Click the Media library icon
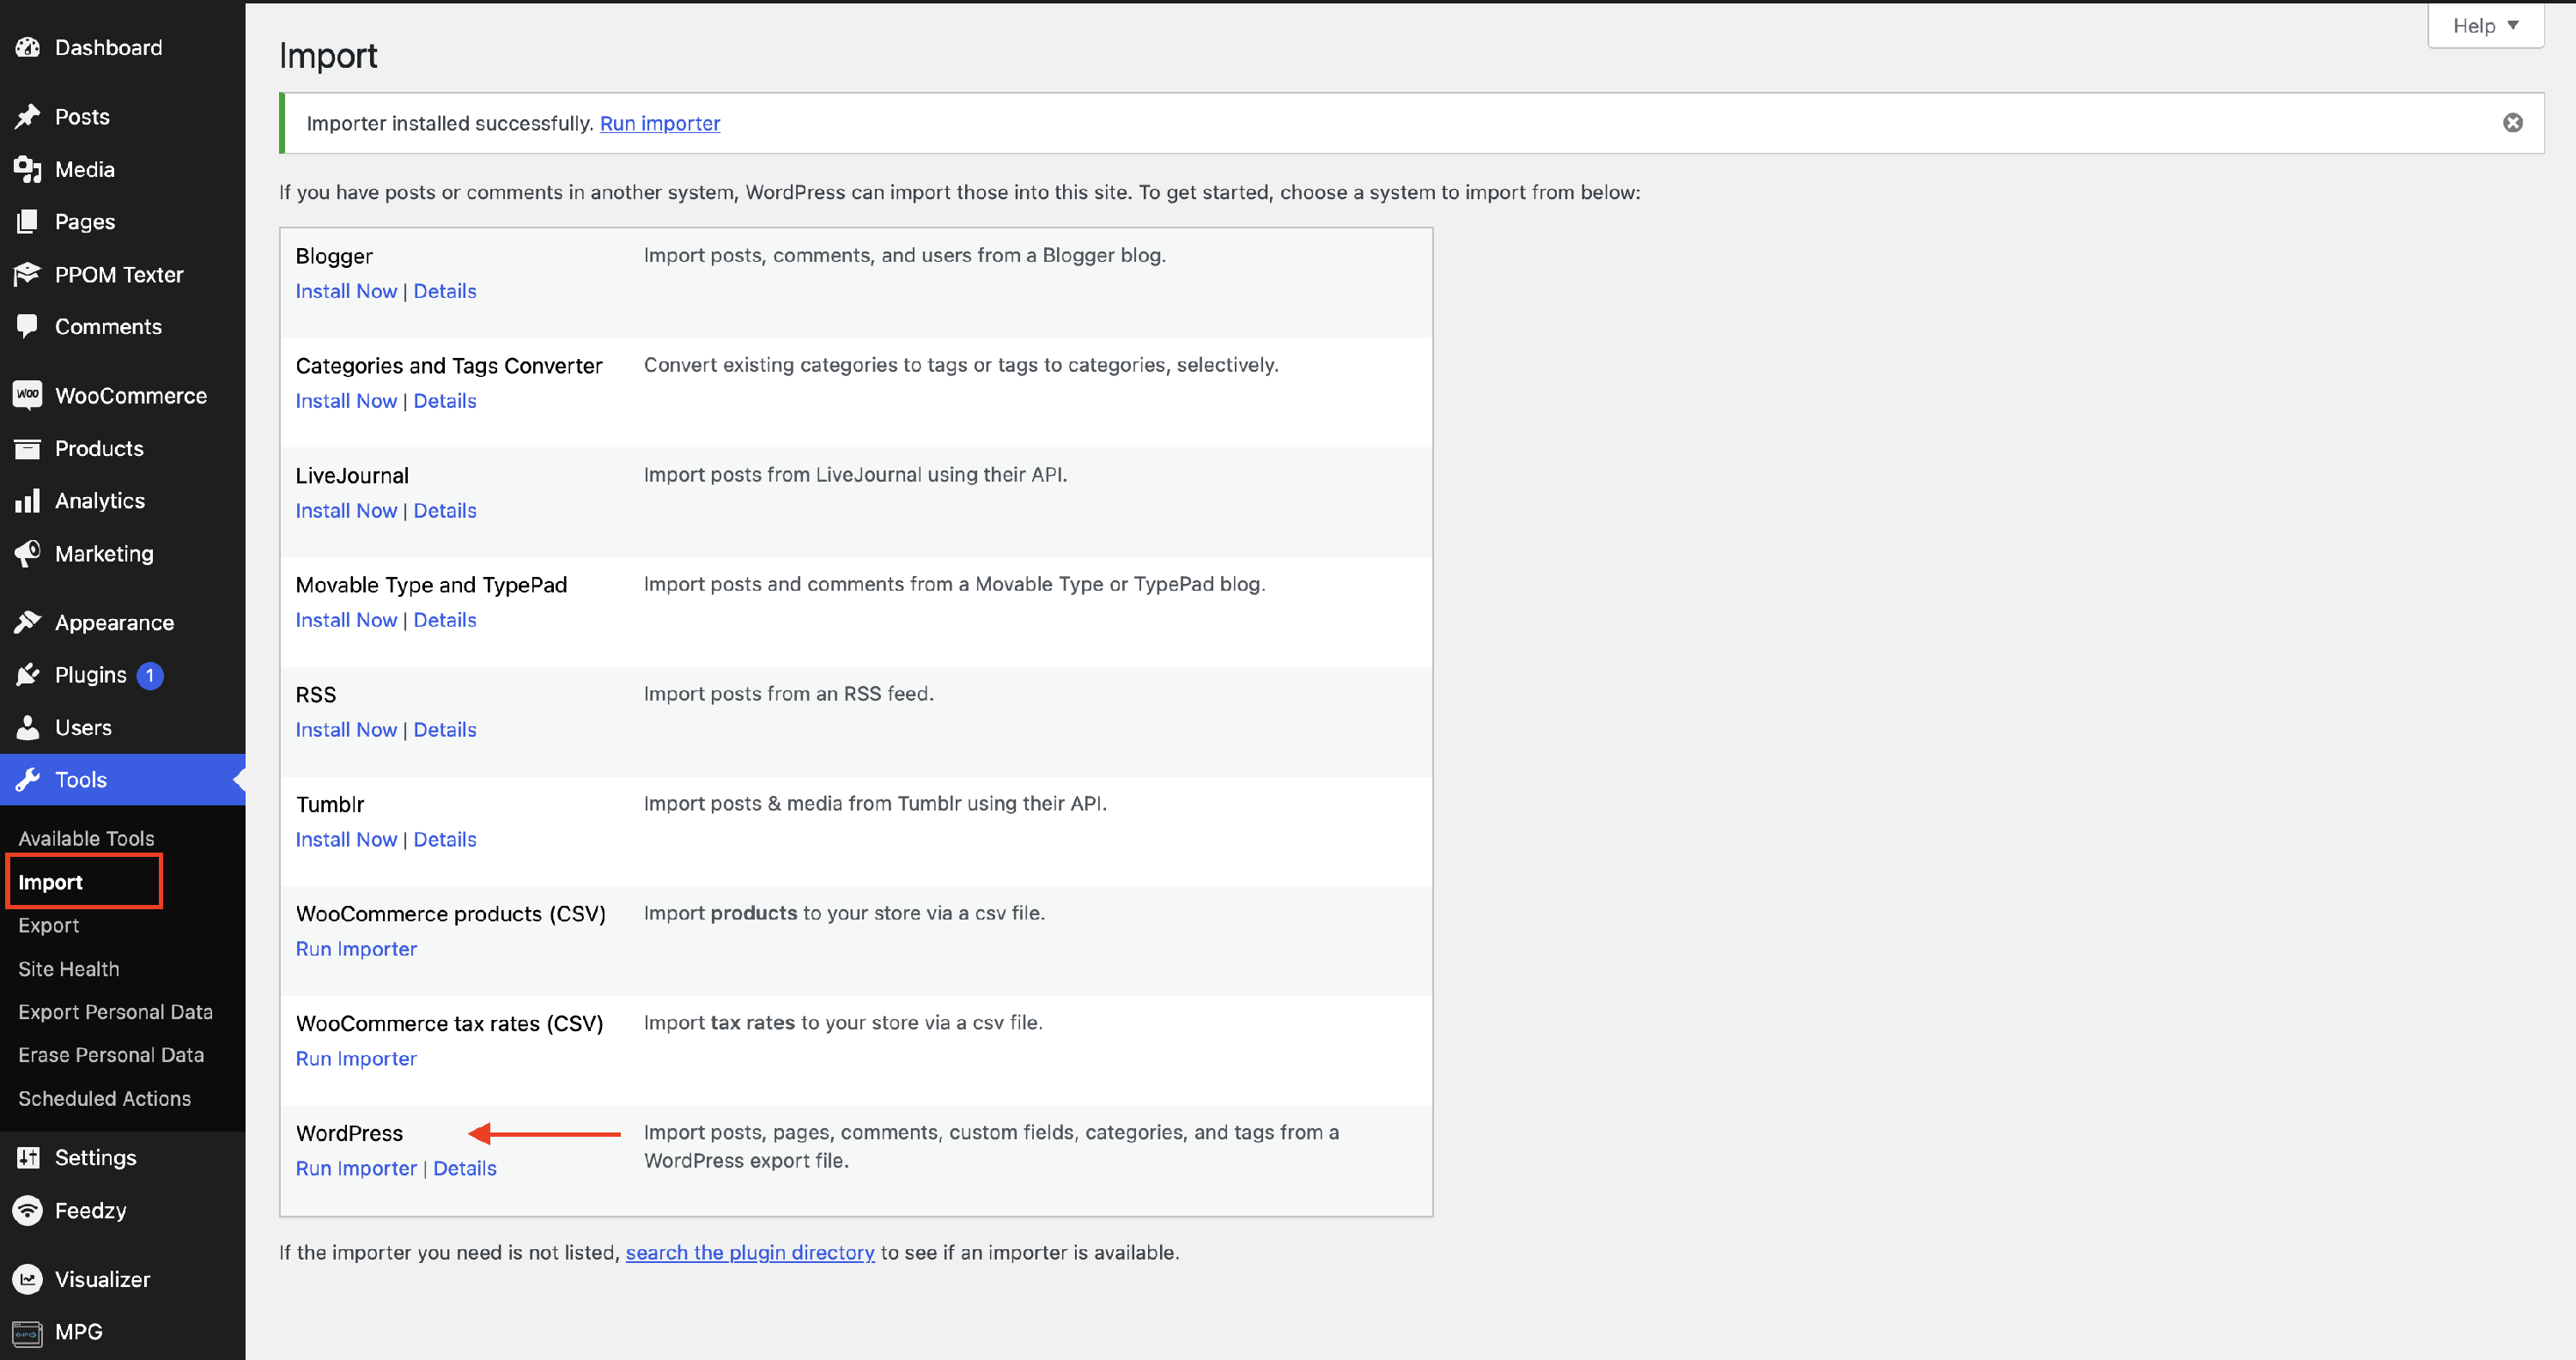The image size is (2576, 1360). (28, 169)
